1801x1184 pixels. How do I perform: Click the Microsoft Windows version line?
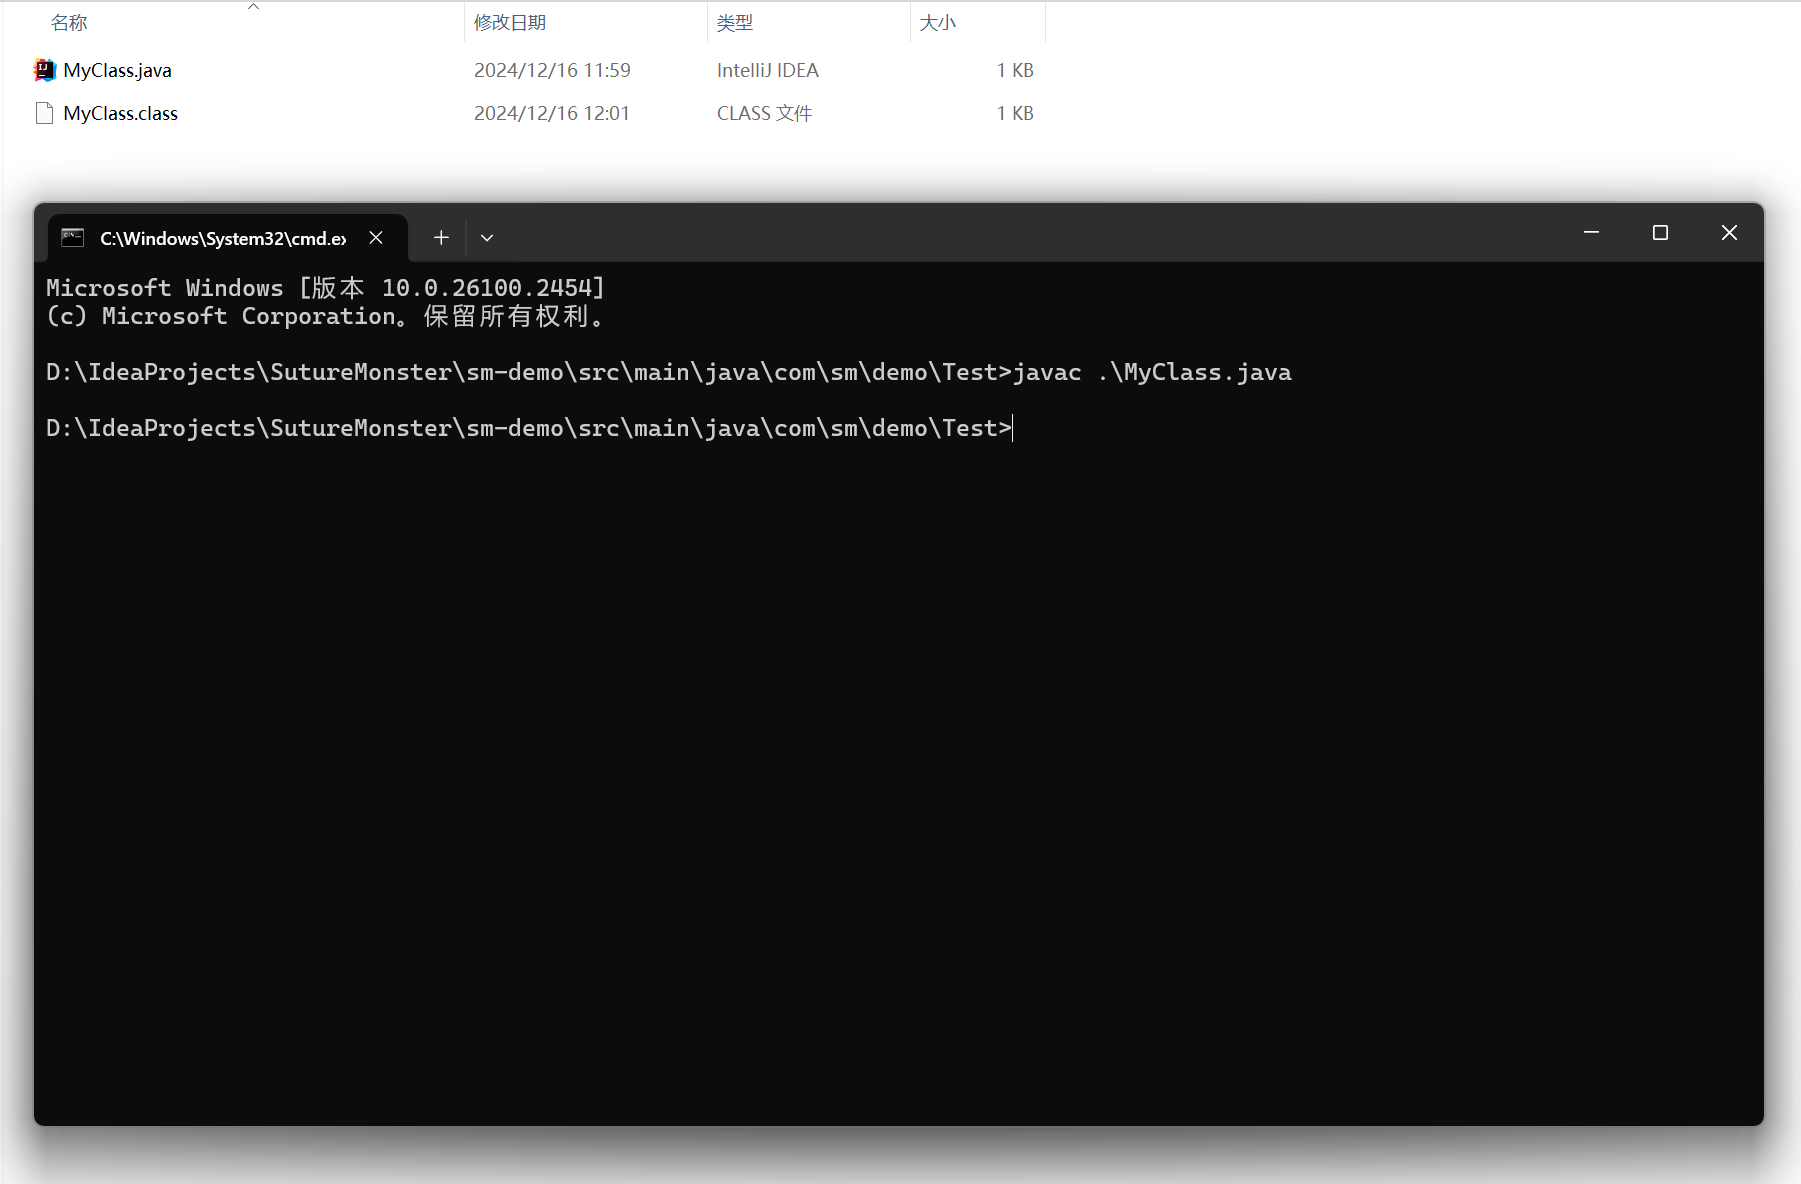(325, 288)
